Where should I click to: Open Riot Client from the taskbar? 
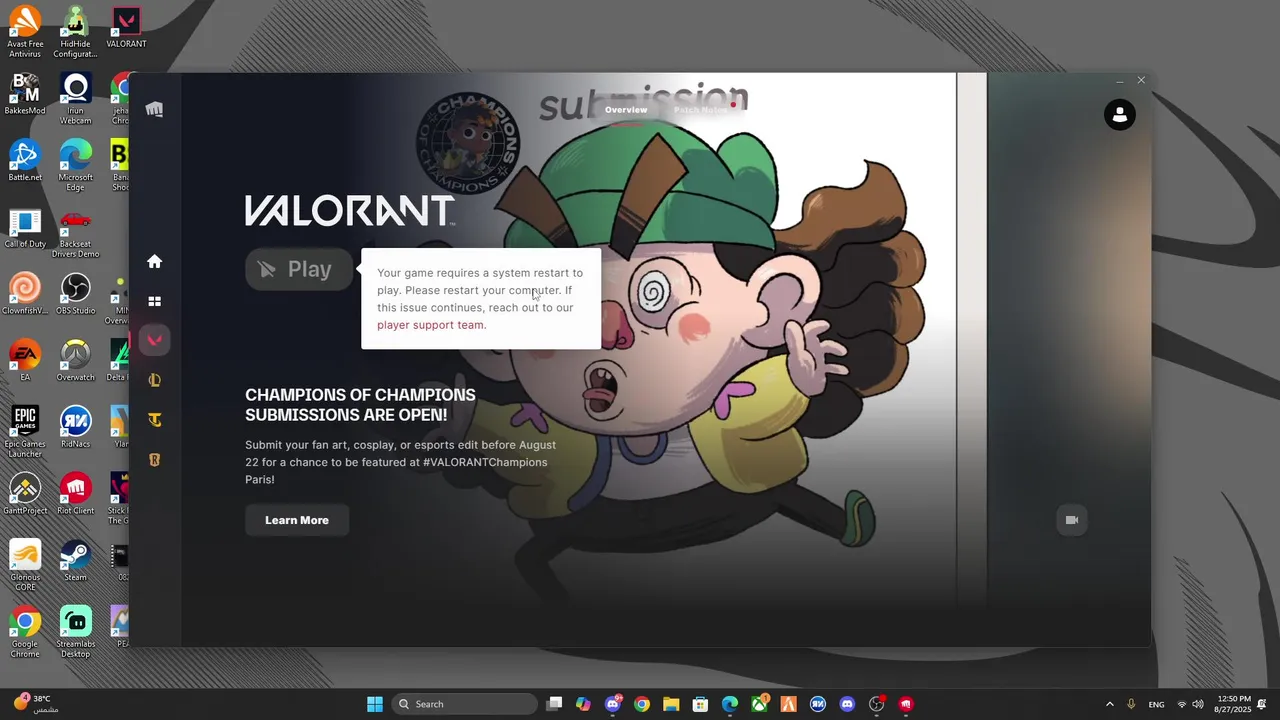click(x=906, y=704)
